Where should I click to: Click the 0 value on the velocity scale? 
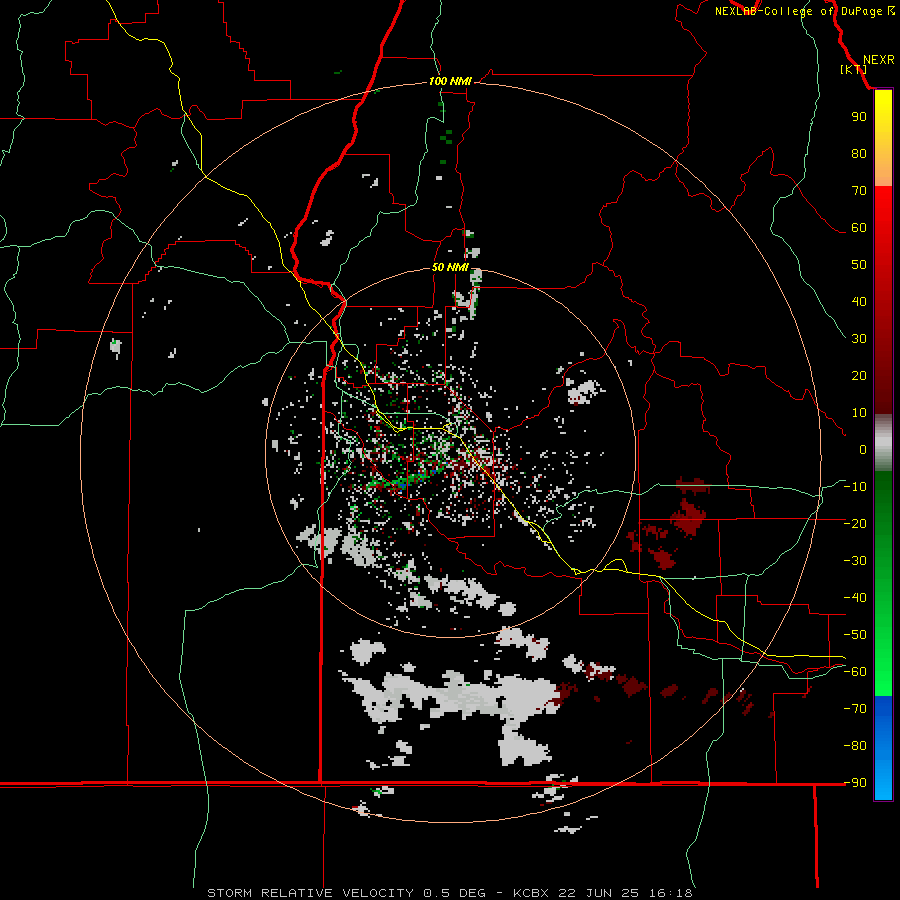point(863,449)
